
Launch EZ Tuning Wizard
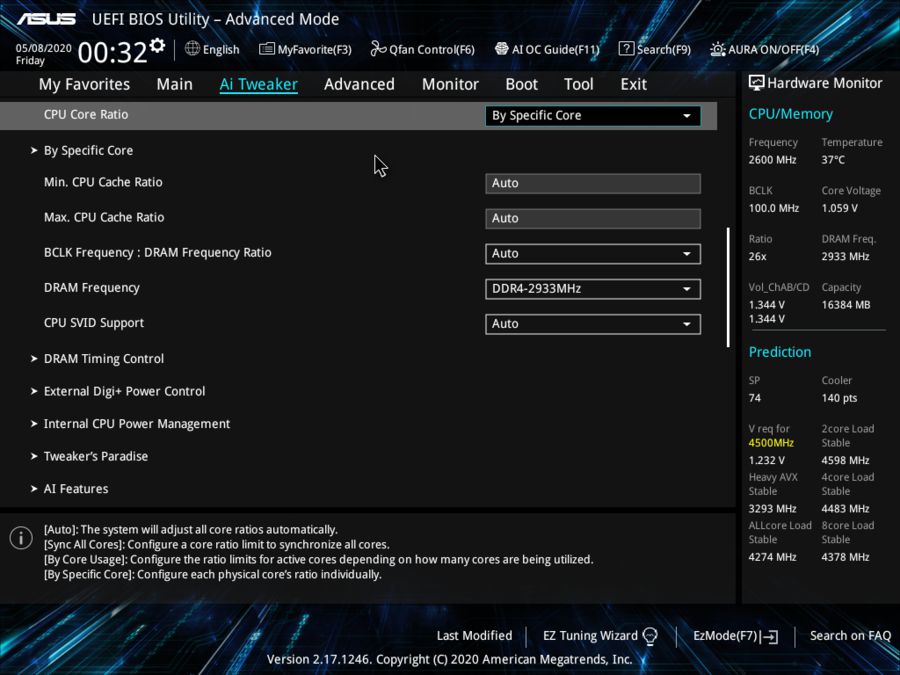[590, 636]
